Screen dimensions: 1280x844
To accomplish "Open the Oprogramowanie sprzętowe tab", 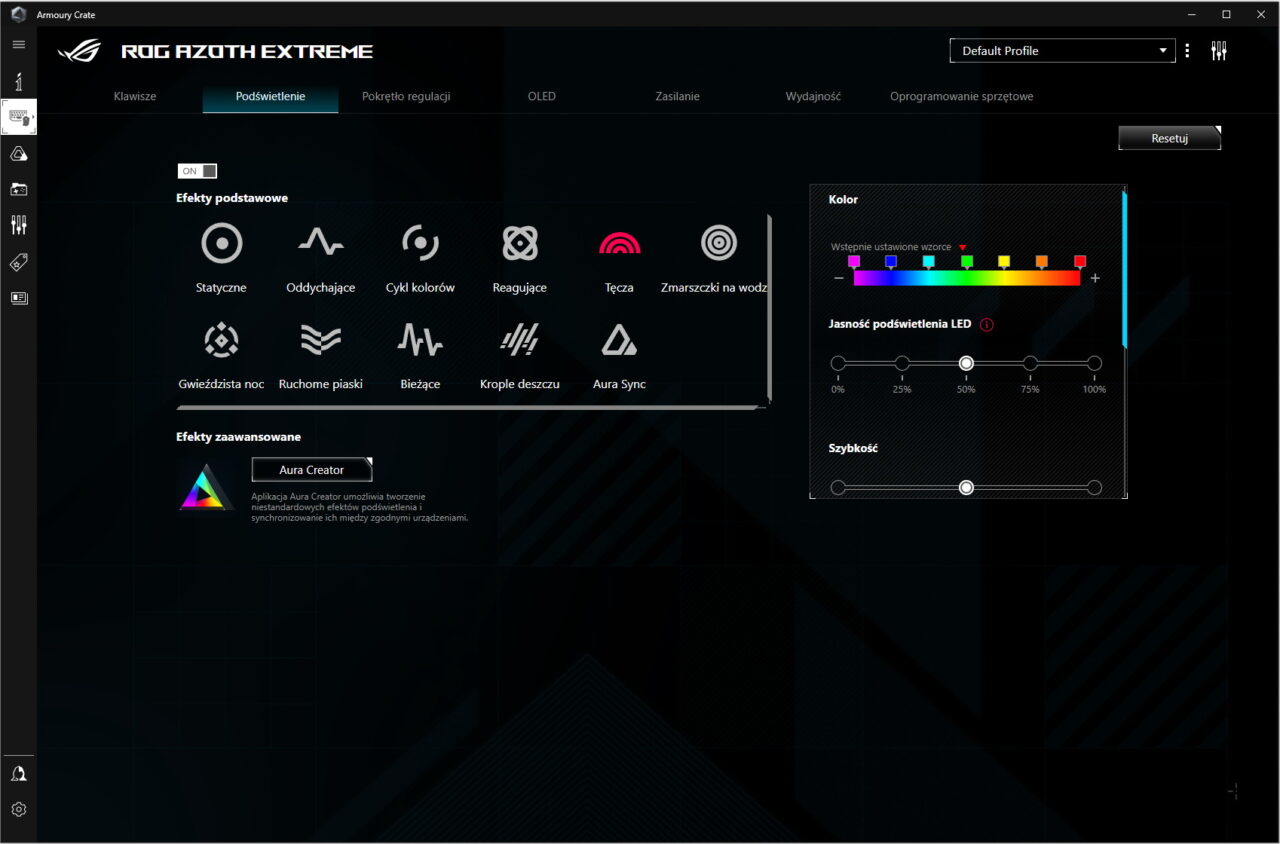I will 962,97.
